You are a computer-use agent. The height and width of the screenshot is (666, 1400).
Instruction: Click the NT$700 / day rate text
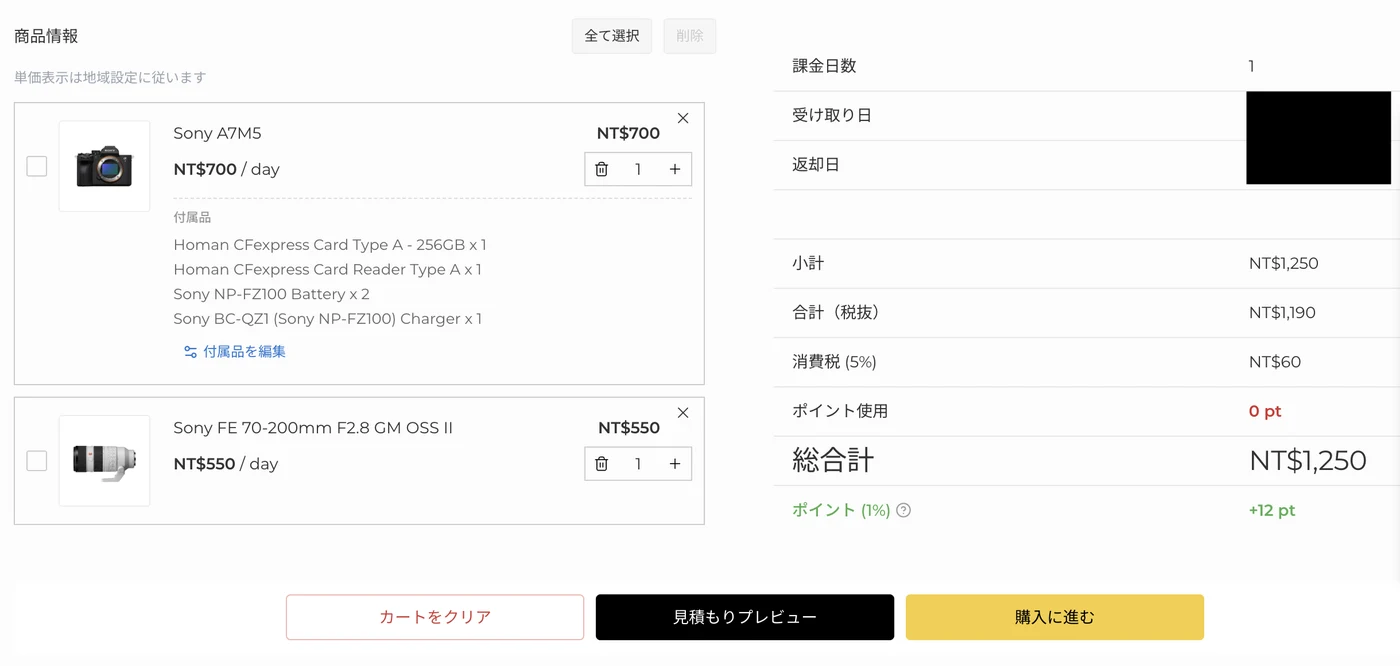226,169
